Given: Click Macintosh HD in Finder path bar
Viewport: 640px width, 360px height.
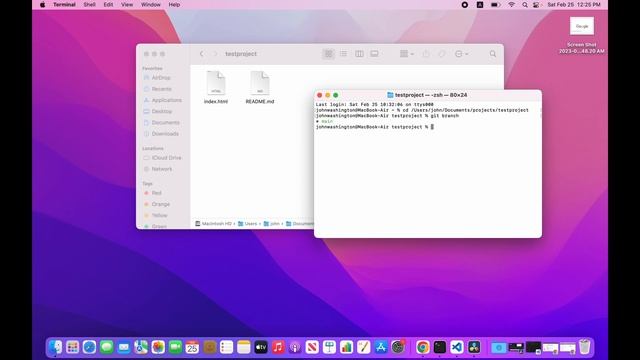Looking at the screenshot, I should [x=213, y=224].
